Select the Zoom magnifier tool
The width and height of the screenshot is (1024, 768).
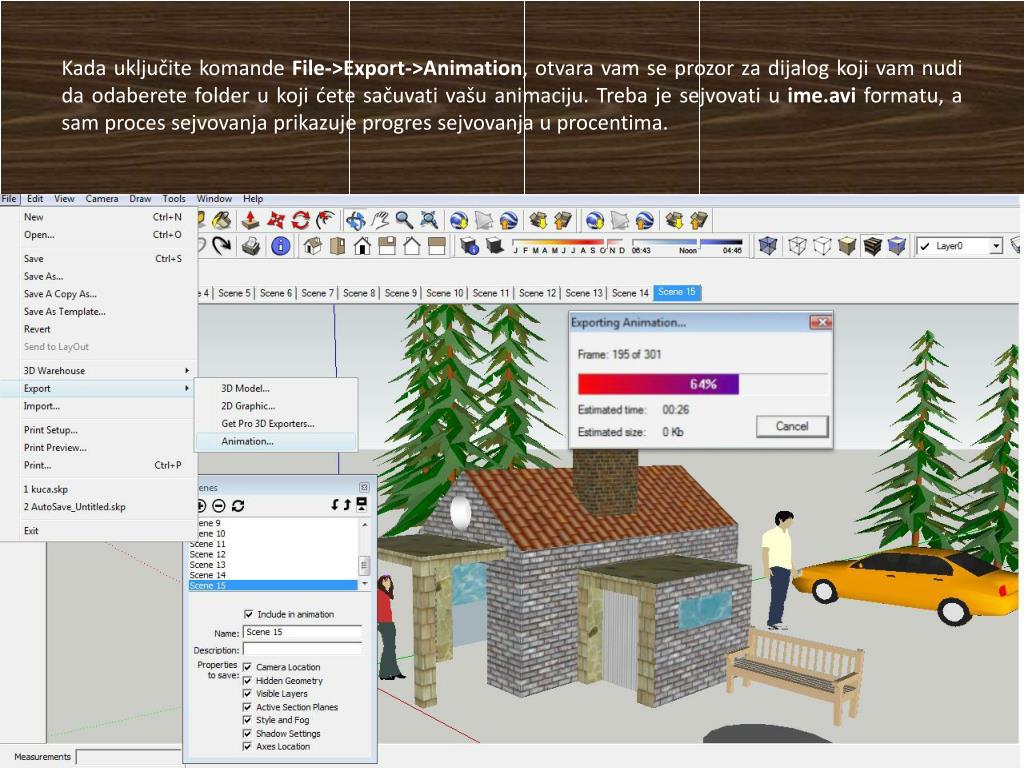(404, 221)
